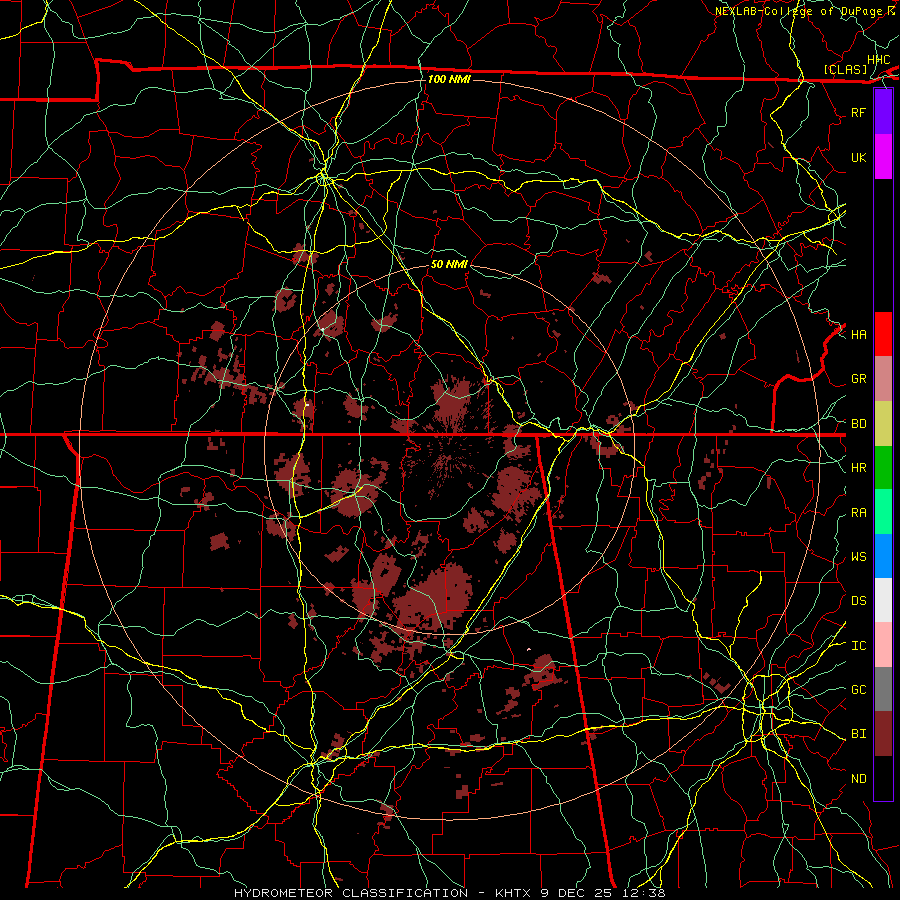Click the 12:38 timestamp
This screenshot has height=900, width=900.
click(645, 893)
